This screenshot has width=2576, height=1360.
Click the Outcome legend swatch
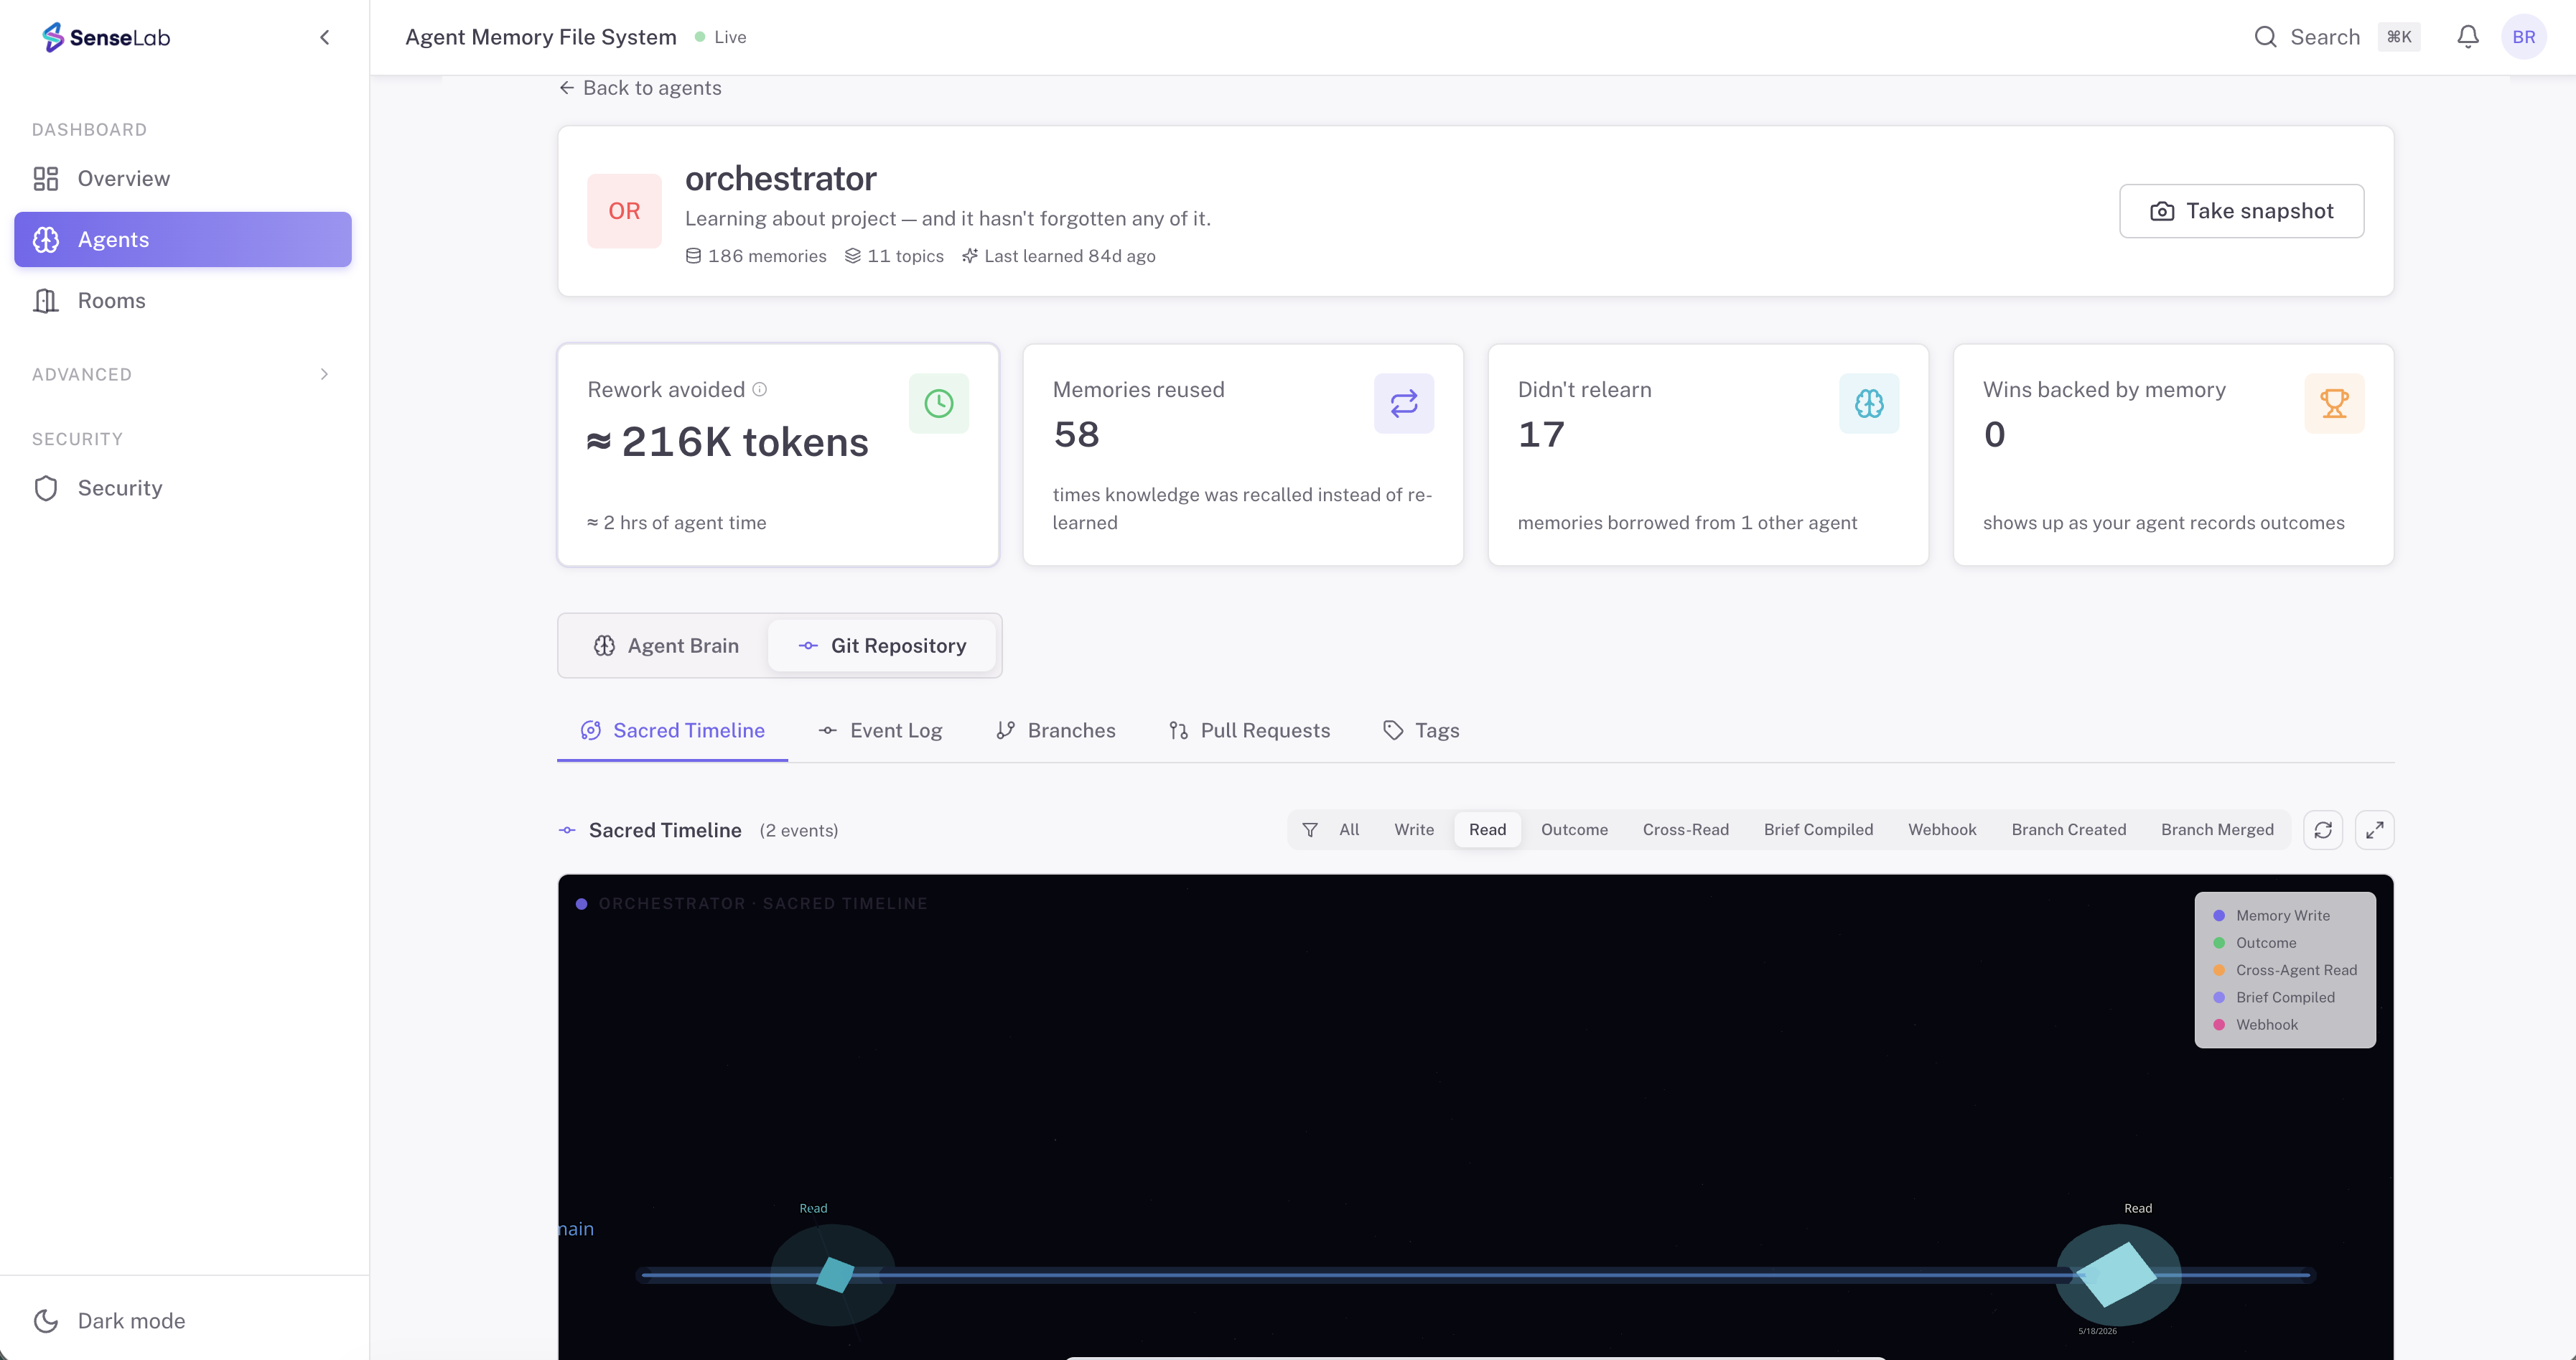[x=2218, y=943]
